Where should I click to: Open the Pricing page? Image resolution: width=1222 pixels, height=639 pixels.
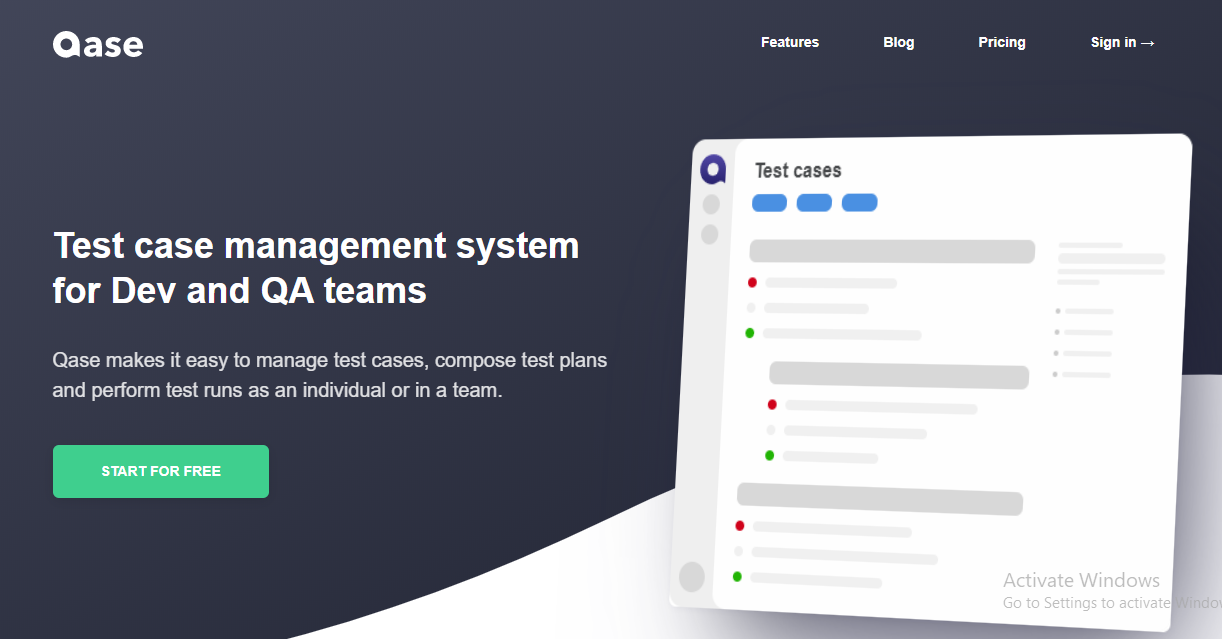1002,42
